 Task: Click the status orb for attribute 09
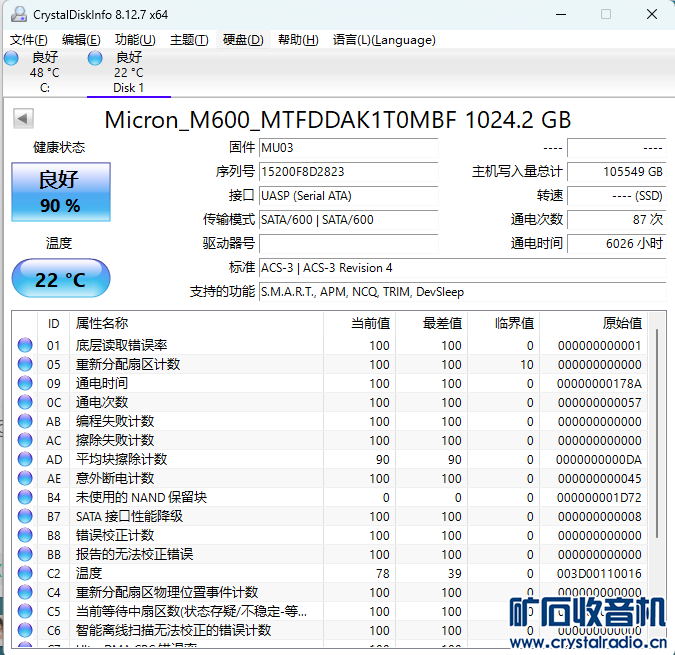25,383
